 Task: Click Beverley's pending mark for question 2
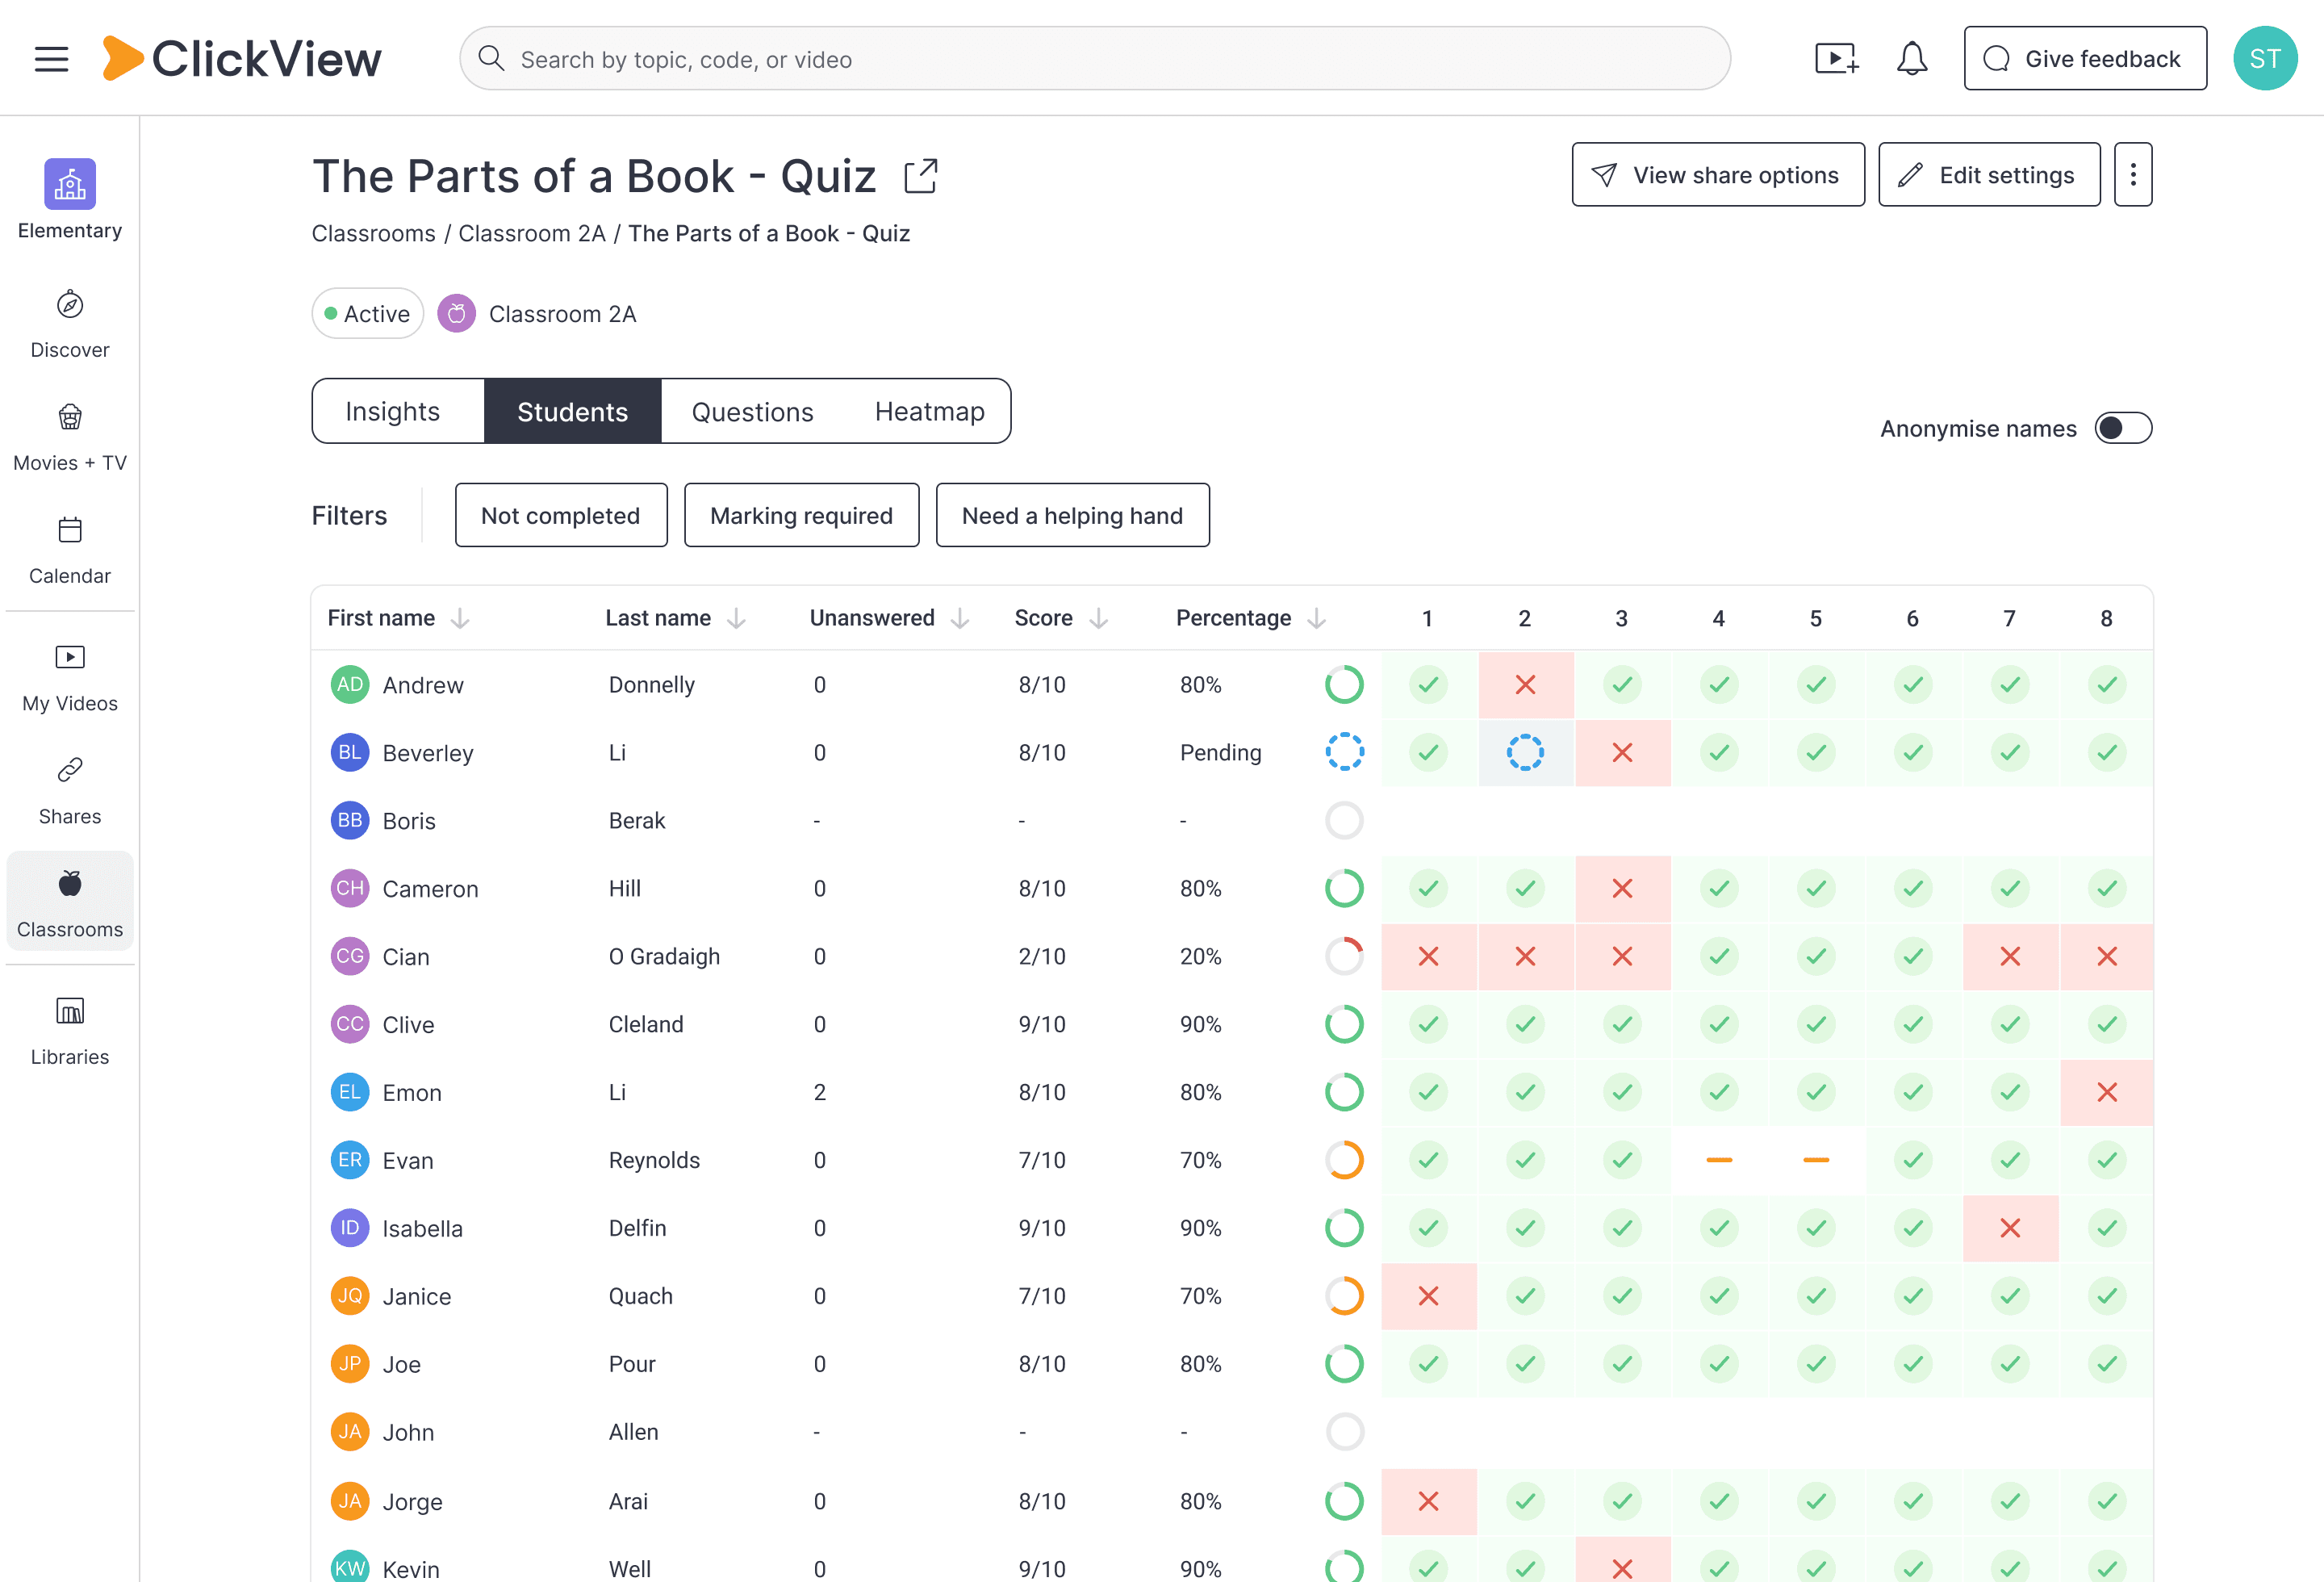[x=1525, y=752]
